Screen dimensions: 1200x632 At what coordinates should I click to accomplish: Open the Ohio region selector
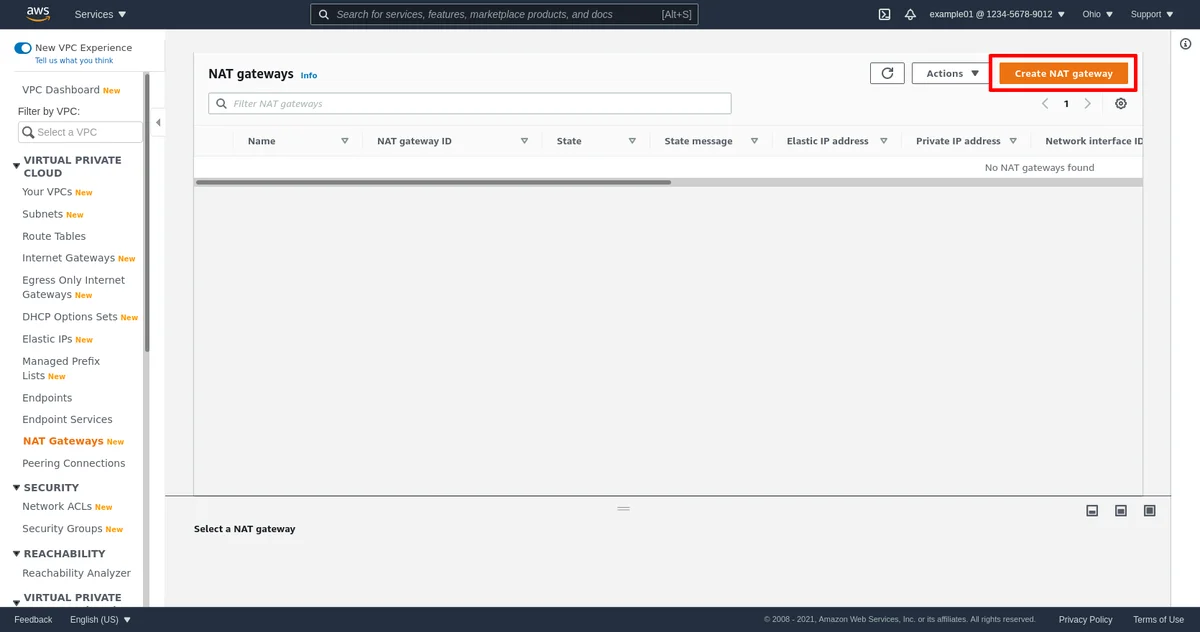point(1097,14)
